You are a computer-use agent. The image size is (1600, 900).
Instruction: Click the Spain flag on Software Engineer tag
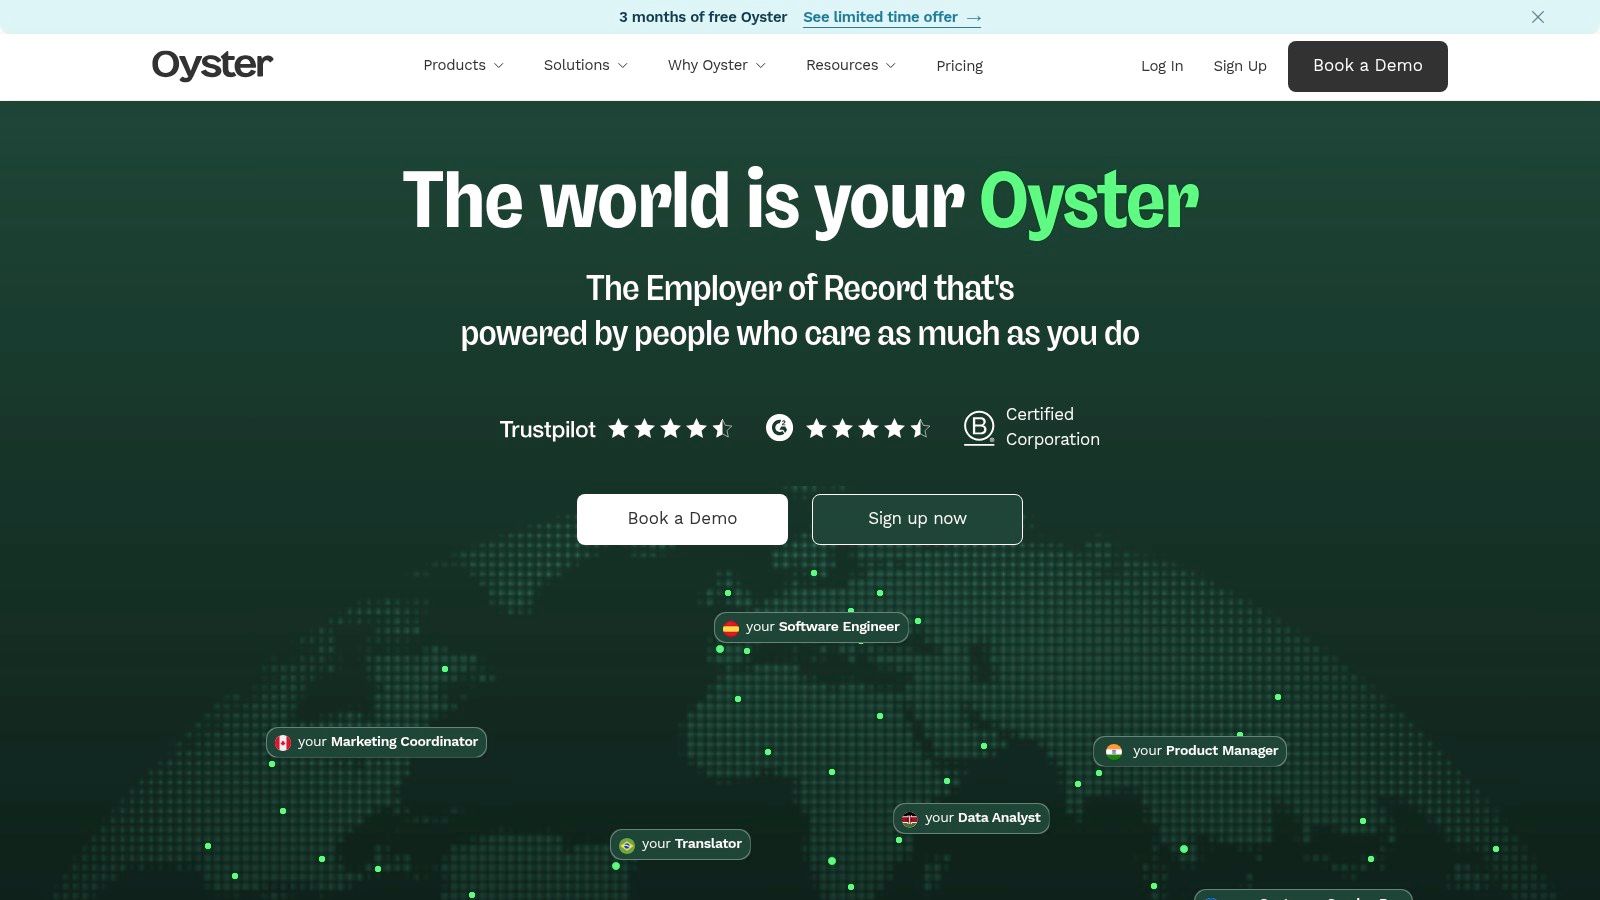pos(731,628)
